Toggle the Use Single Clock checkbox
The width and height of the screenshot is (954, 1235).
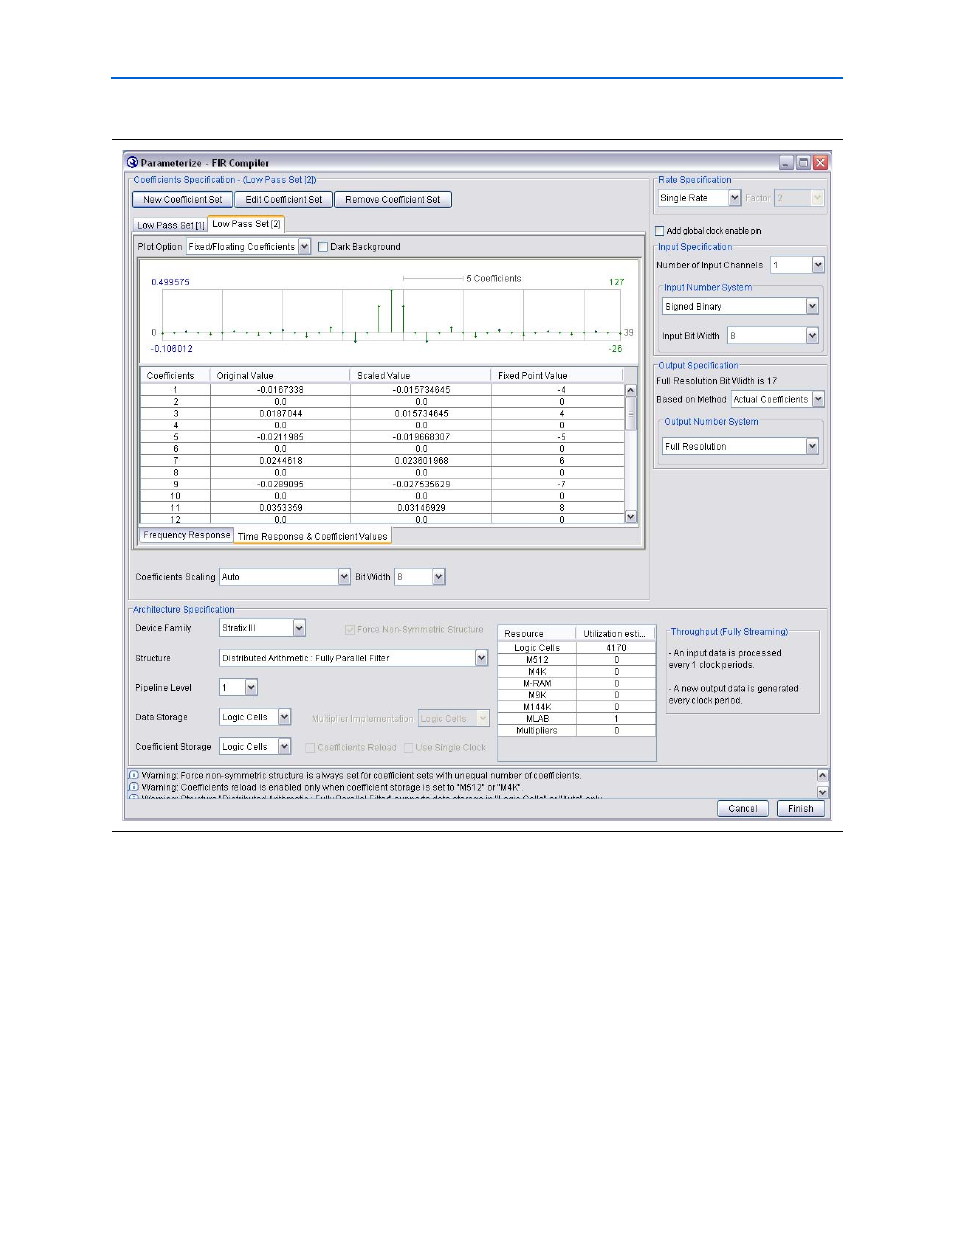click(x=408, y=747)
